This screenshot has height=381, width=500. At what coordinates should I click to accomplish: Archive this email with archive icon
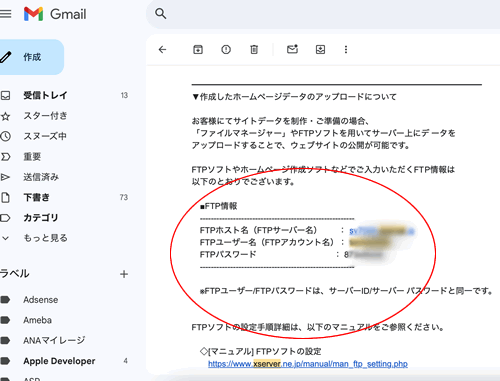pos(198,50)
